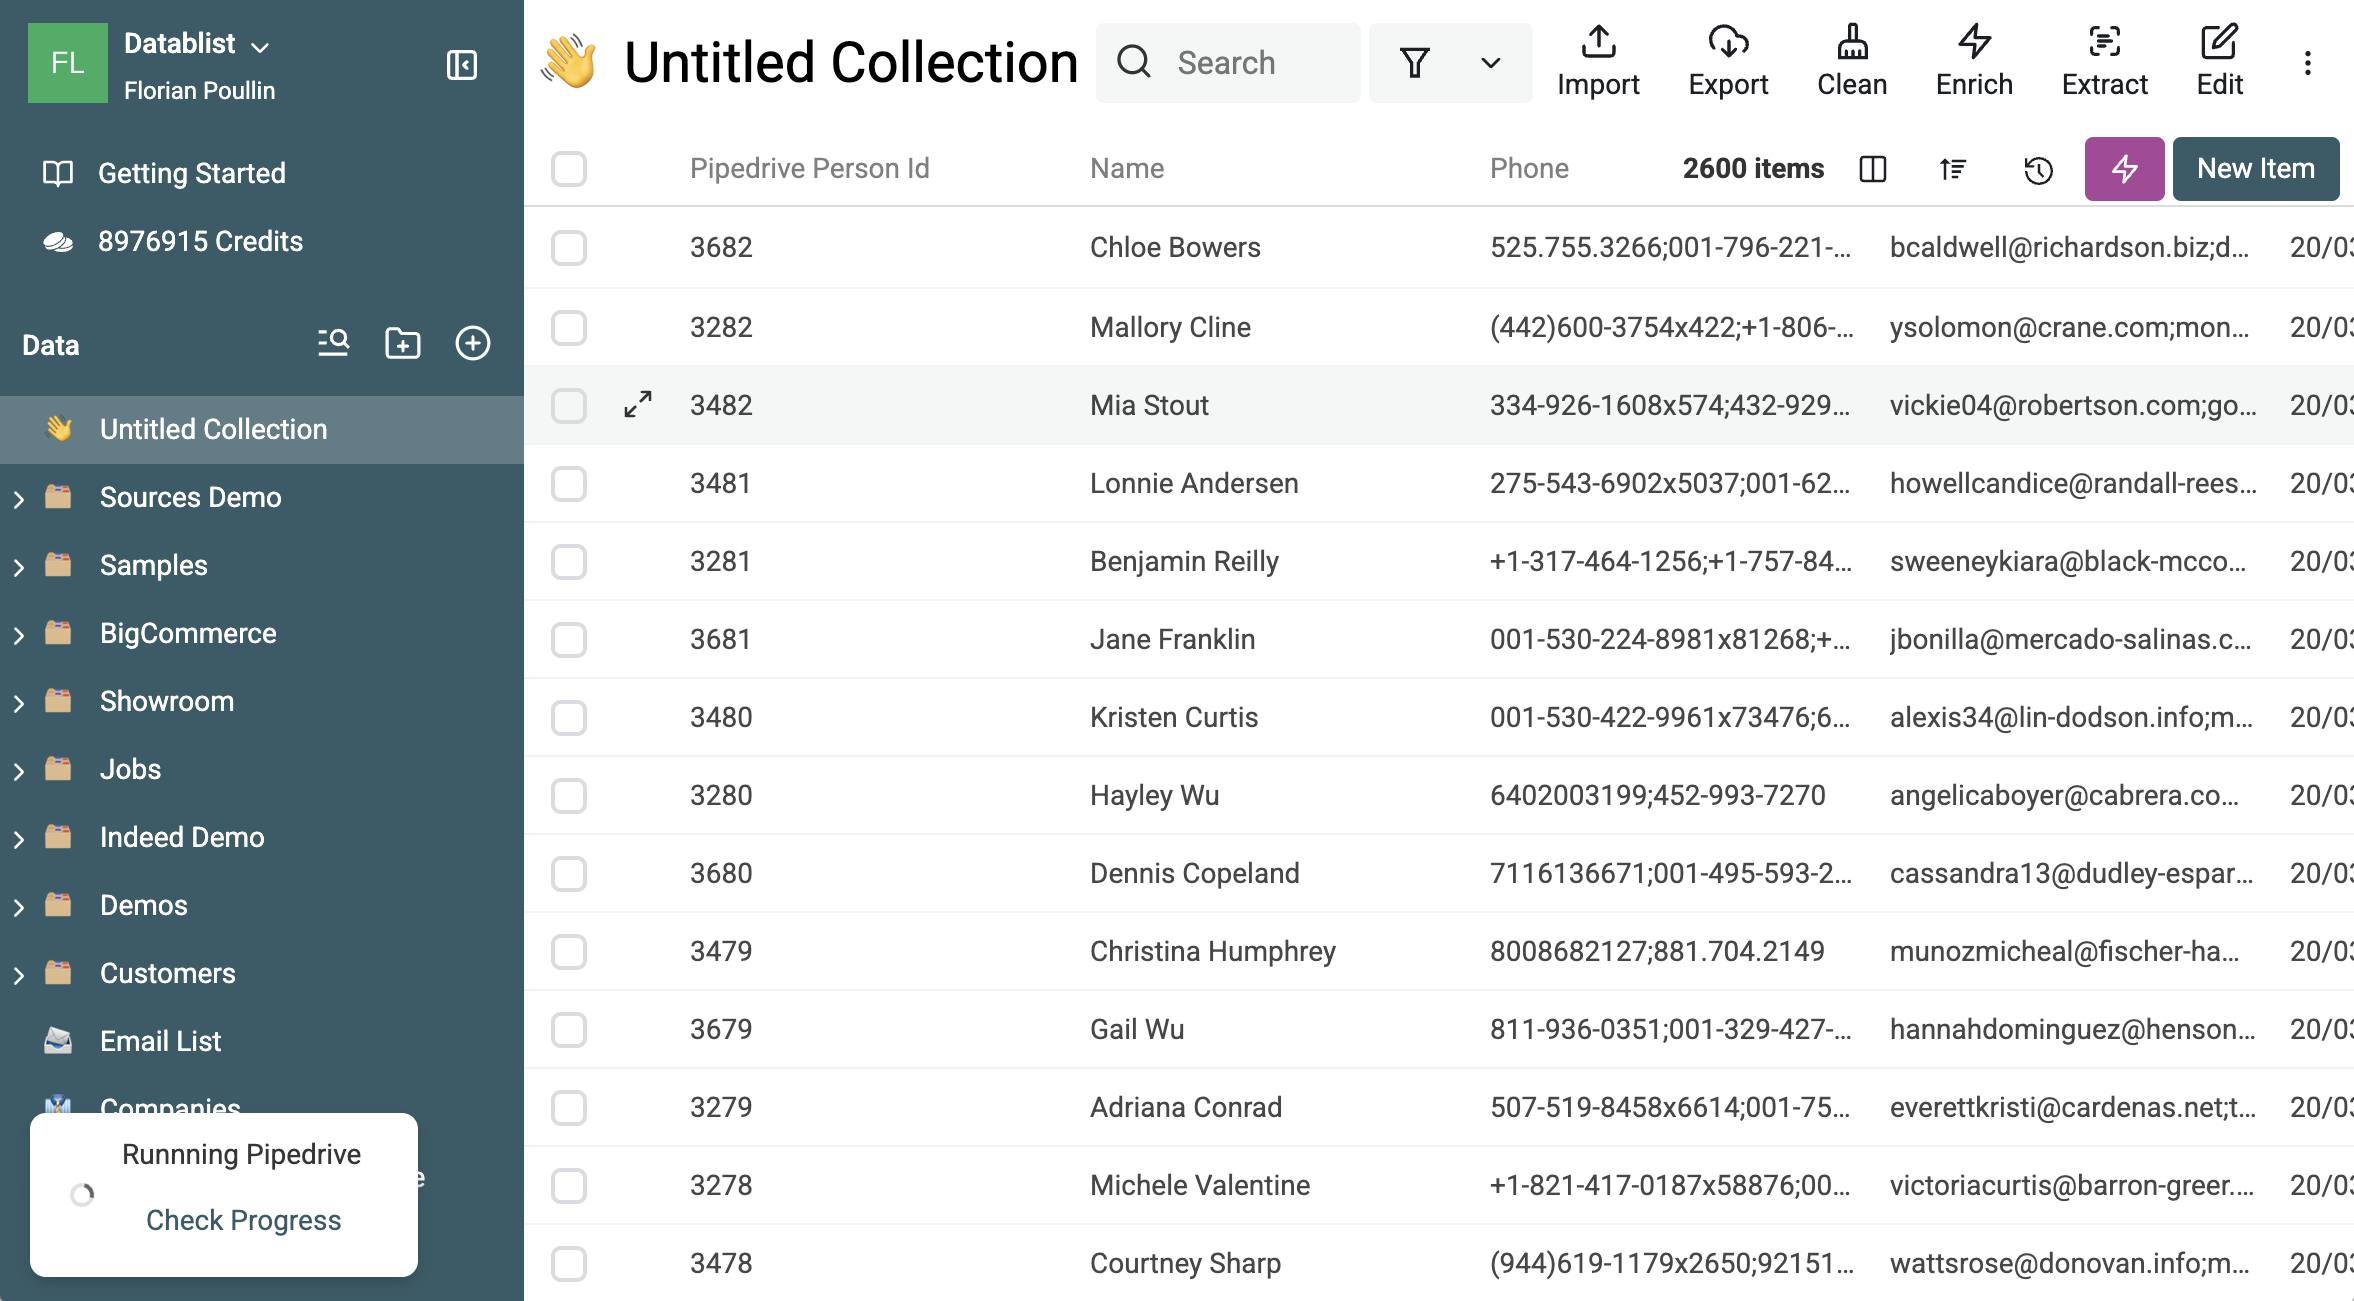Image resolution: width=2354 pixels, height=1301 pixels.
Task: Check the Mallory Cline row checkbox
Action: (569, 327)
